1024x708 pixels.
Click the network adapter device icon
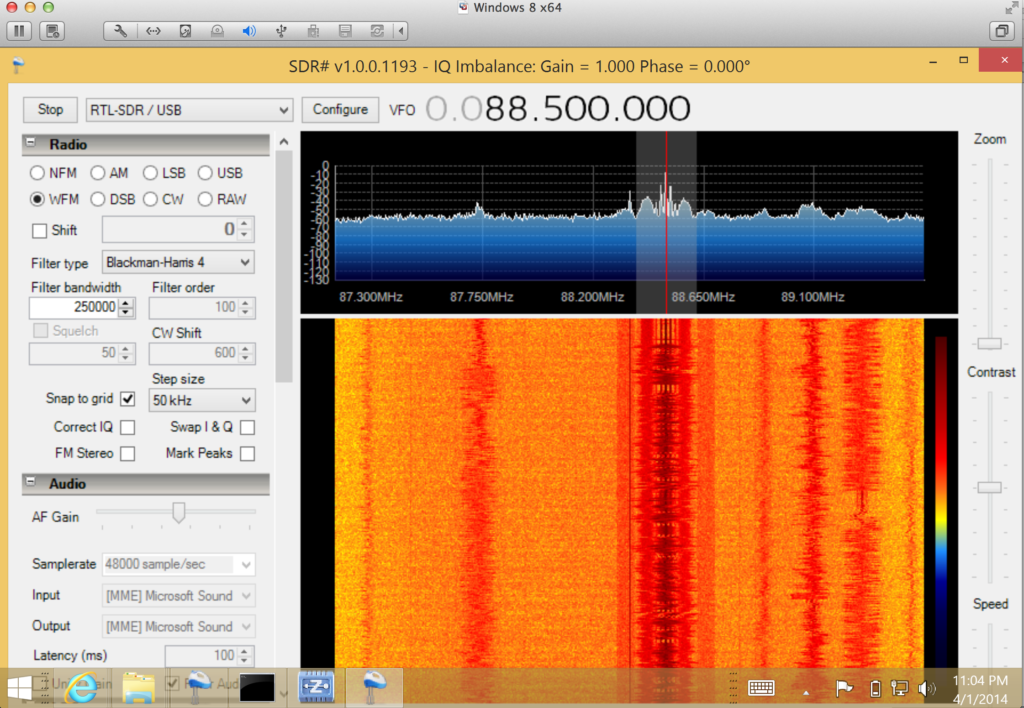[153, 31]
